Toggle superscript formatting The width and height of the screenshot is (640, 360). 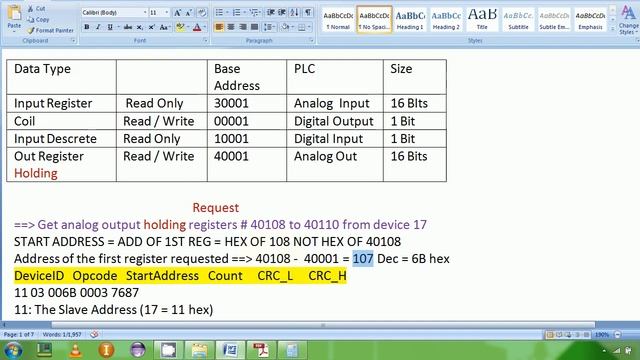pyautogui.click(x=151, y=27)
